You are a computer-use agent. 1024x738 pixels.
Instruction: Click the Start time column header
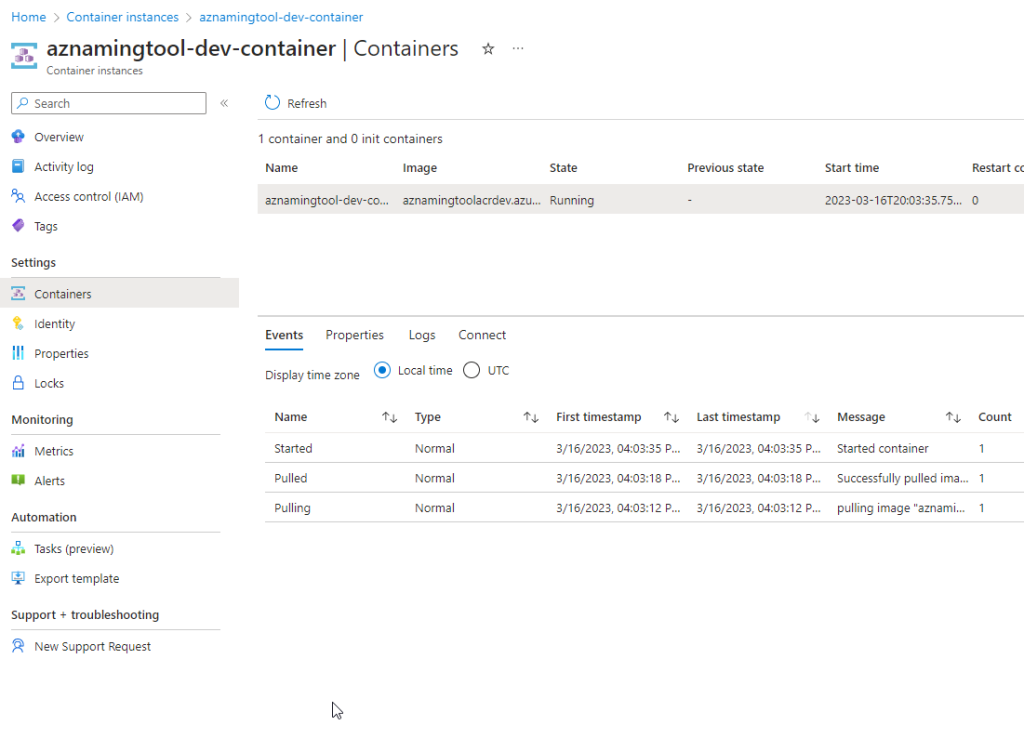tap(852, 168)
